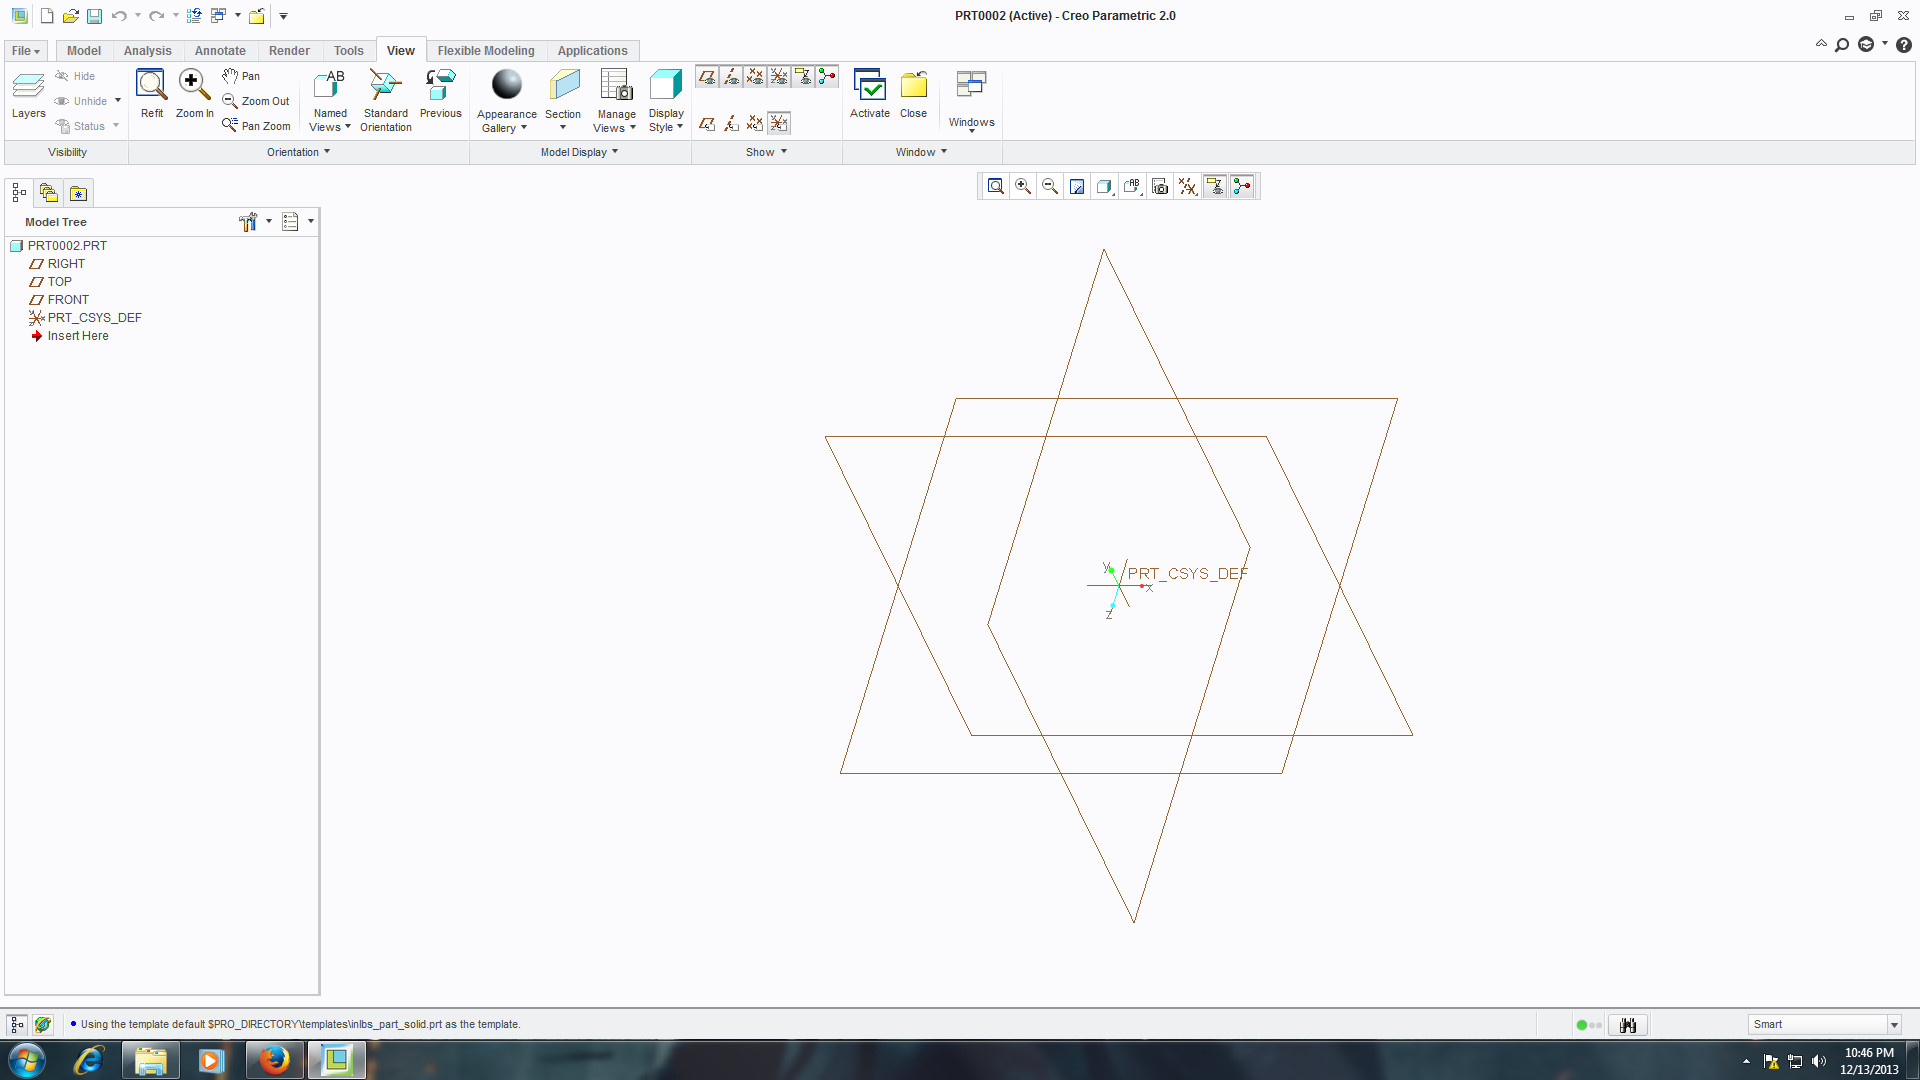Screen dimensions: 1920x1080
Task: Select FRONT plane in Model Tree
Action: click(x=68, y=300)
